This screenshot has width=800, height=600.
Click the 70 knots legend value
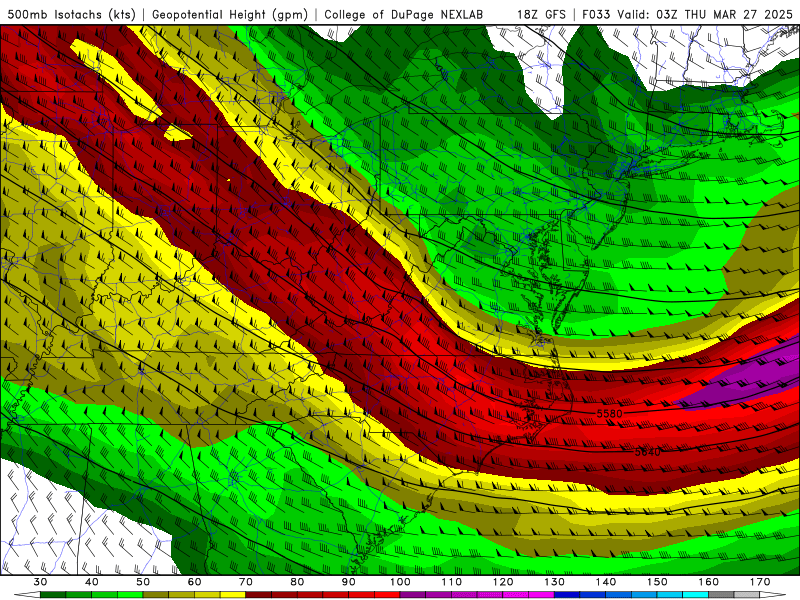[246, 582]
